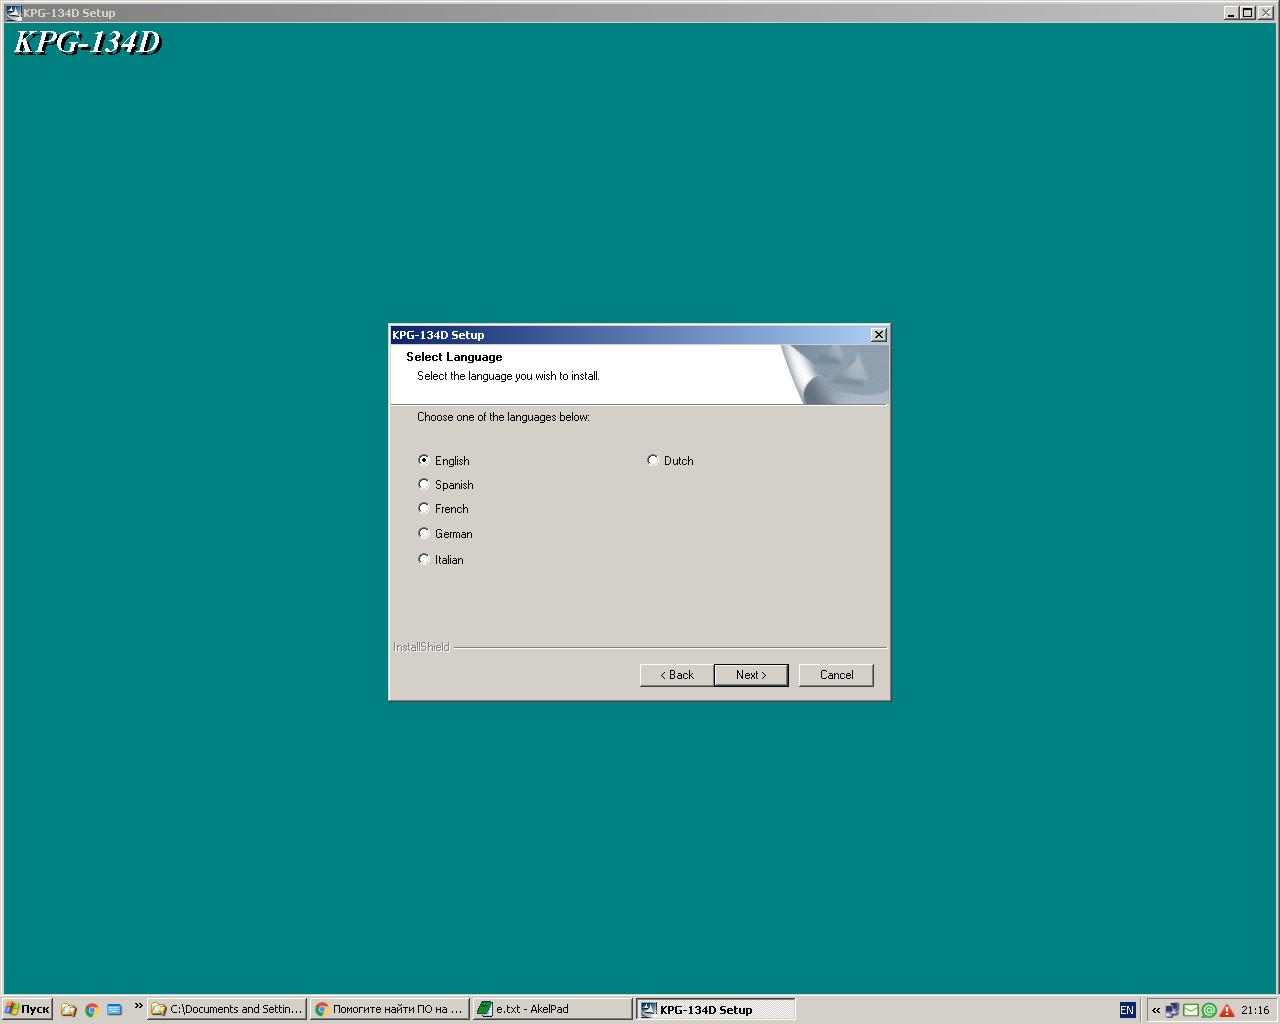This screenshot has width=1280, height=1024.
Task: Open the mail envelope tray icon
Action: (1191, 1010)
